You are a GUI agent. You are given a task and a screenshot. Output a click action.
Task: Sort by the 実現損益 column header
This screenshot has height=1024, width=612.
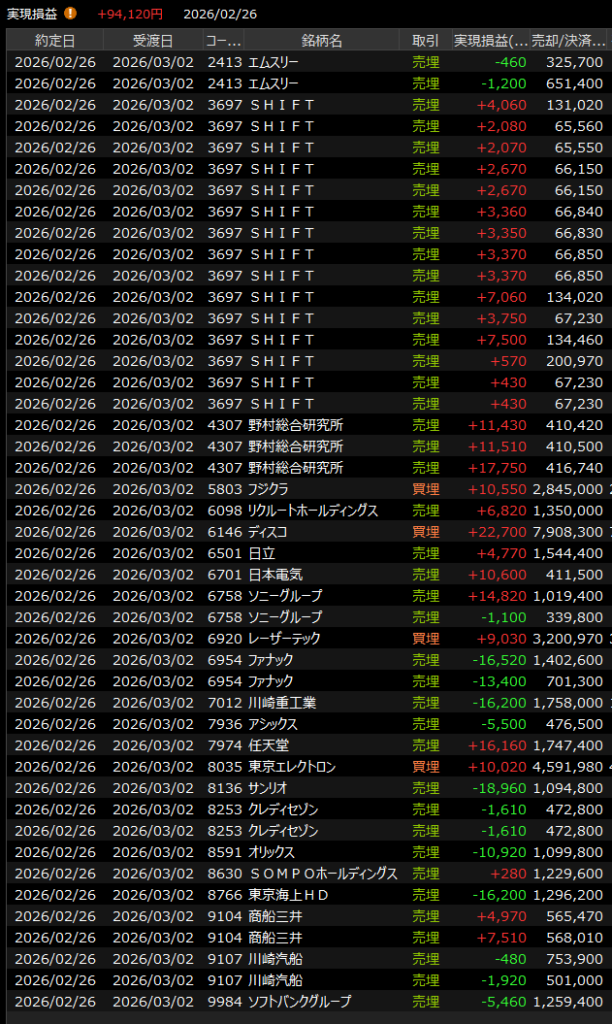point(490,40)
